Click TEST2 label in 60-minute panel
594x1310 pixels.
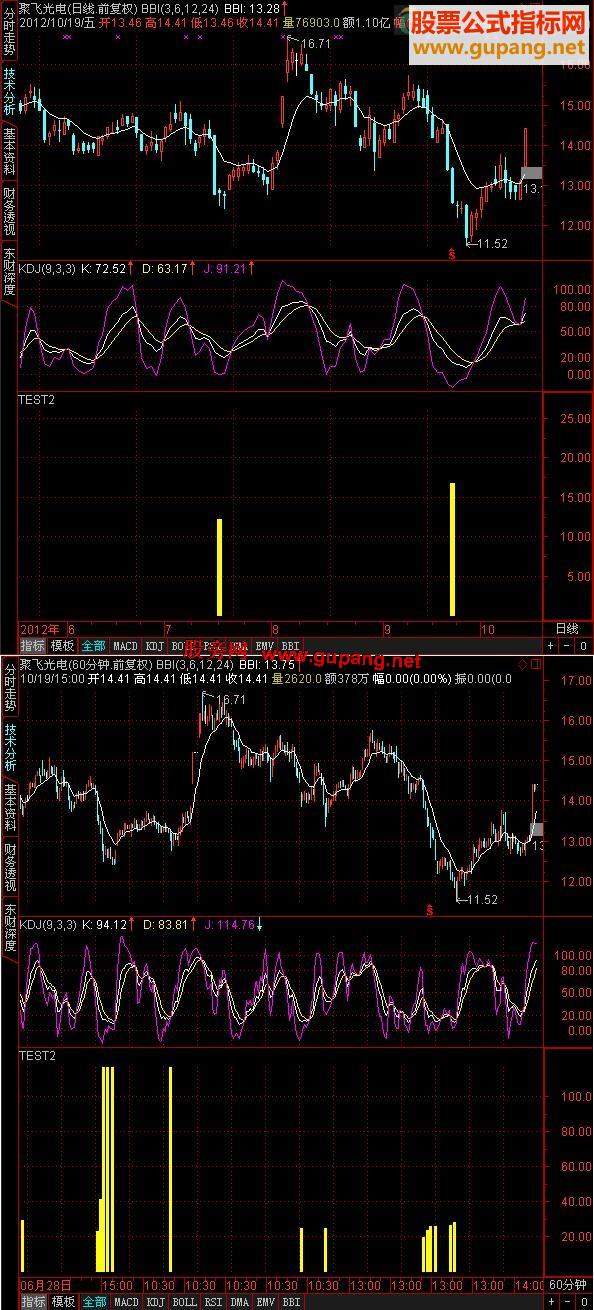[x=37, y=1054]
